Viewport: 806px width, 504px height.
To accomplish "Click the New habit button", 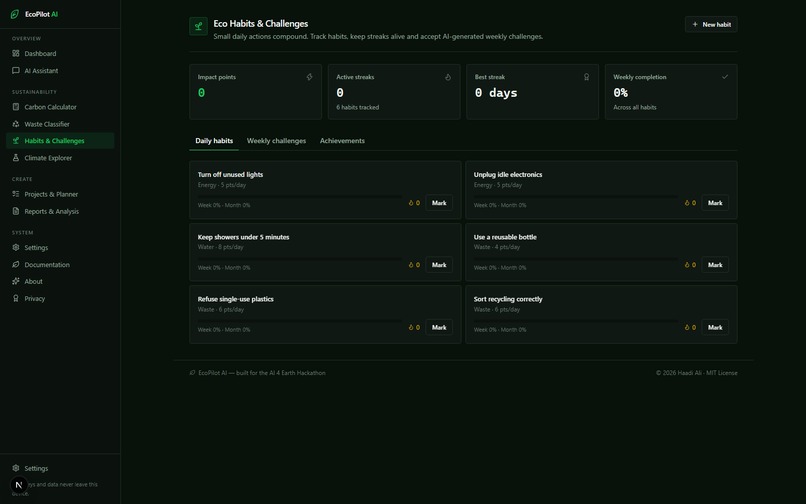I will tap(711, 24).
